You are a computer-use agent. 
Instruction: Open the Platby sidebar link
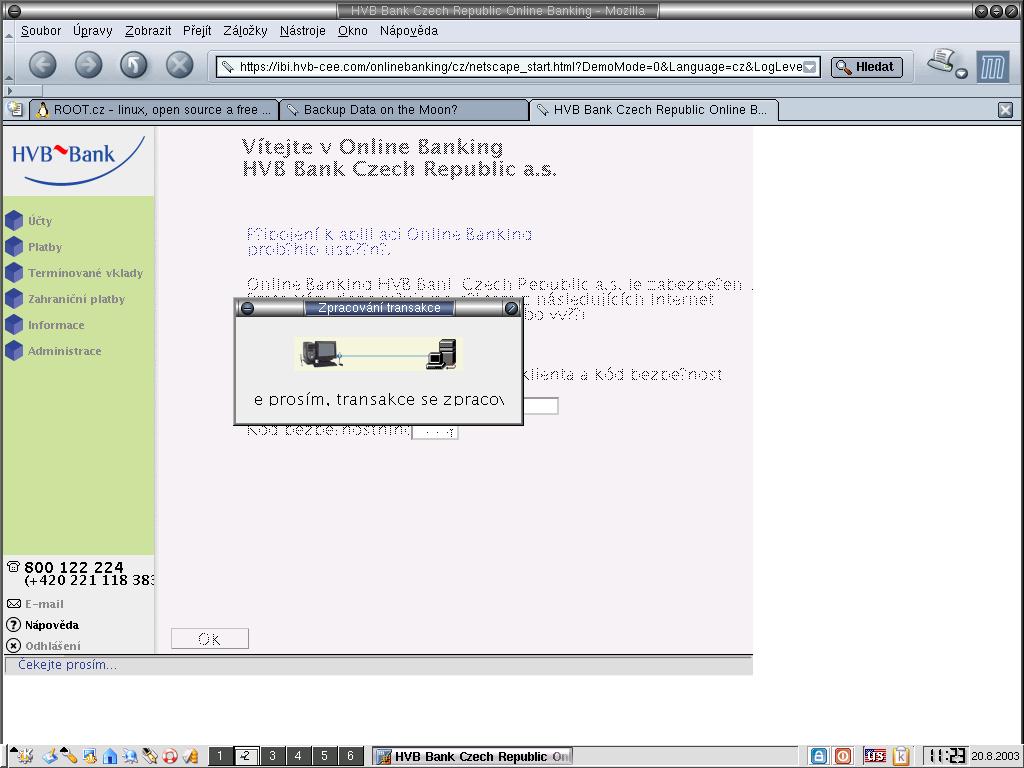(45, 247)
